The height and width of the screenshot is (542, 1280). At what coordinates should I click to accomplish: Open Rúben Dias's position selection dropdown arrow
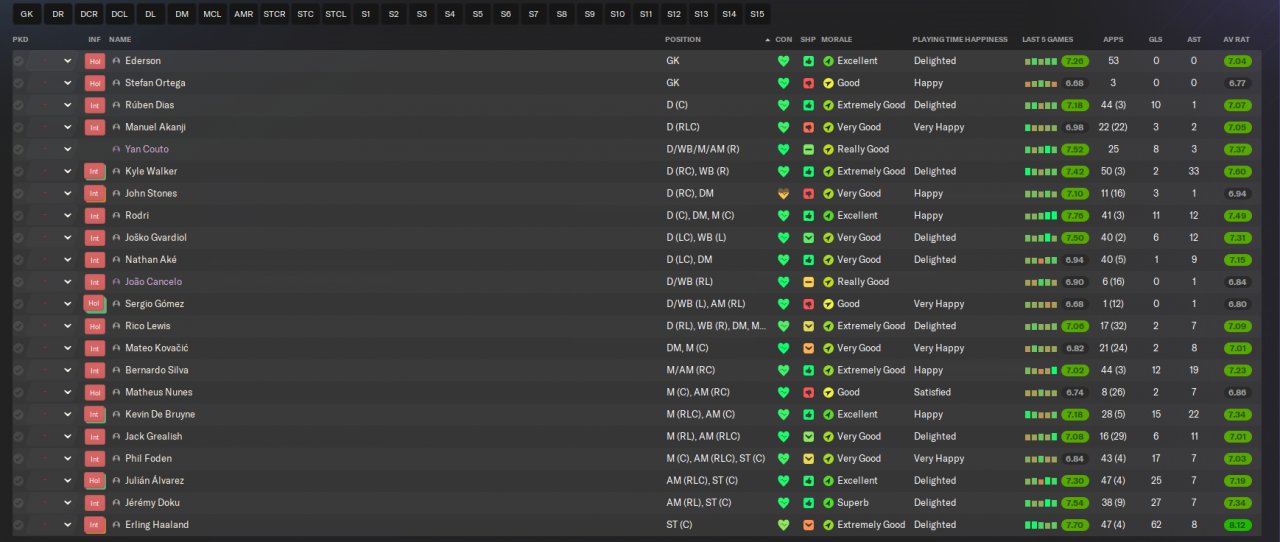pos(68,105)
